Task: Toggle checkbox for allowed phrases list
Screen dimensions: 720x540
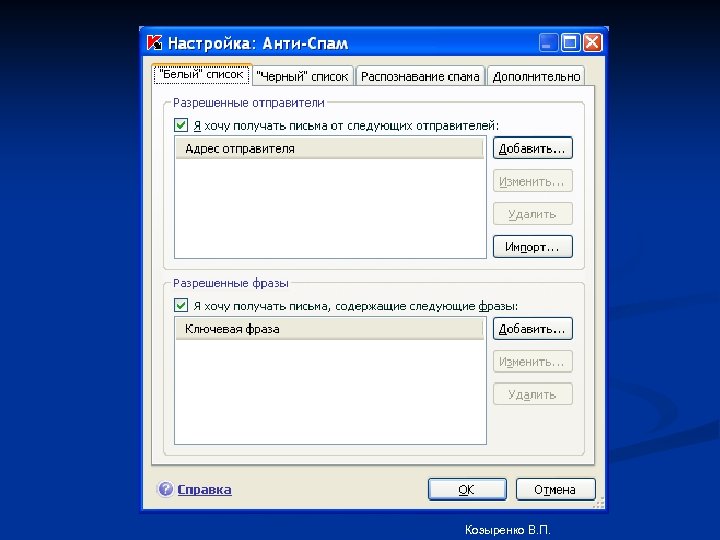Action: pos(181,305)
